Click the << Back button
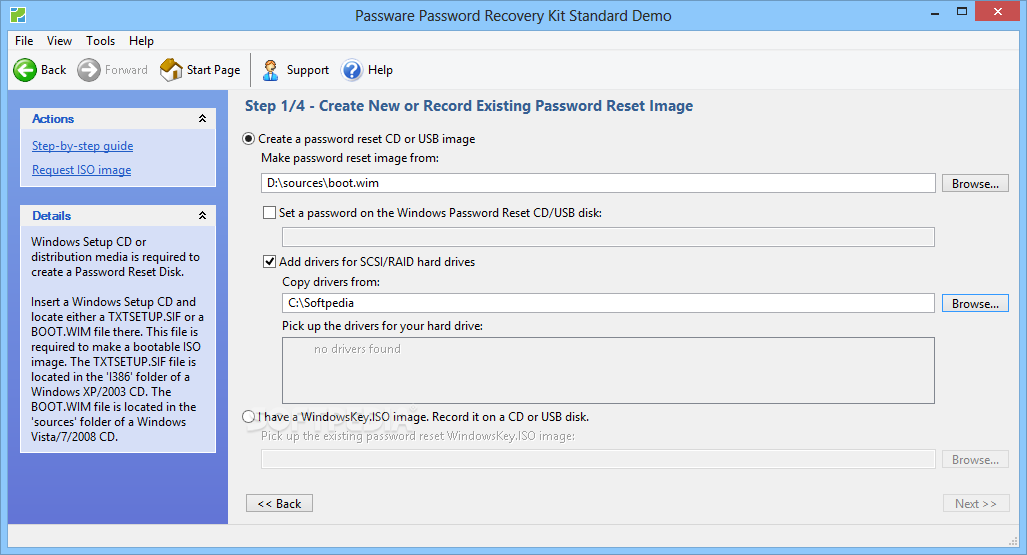The image size is (1027, 555). (279, 503)
